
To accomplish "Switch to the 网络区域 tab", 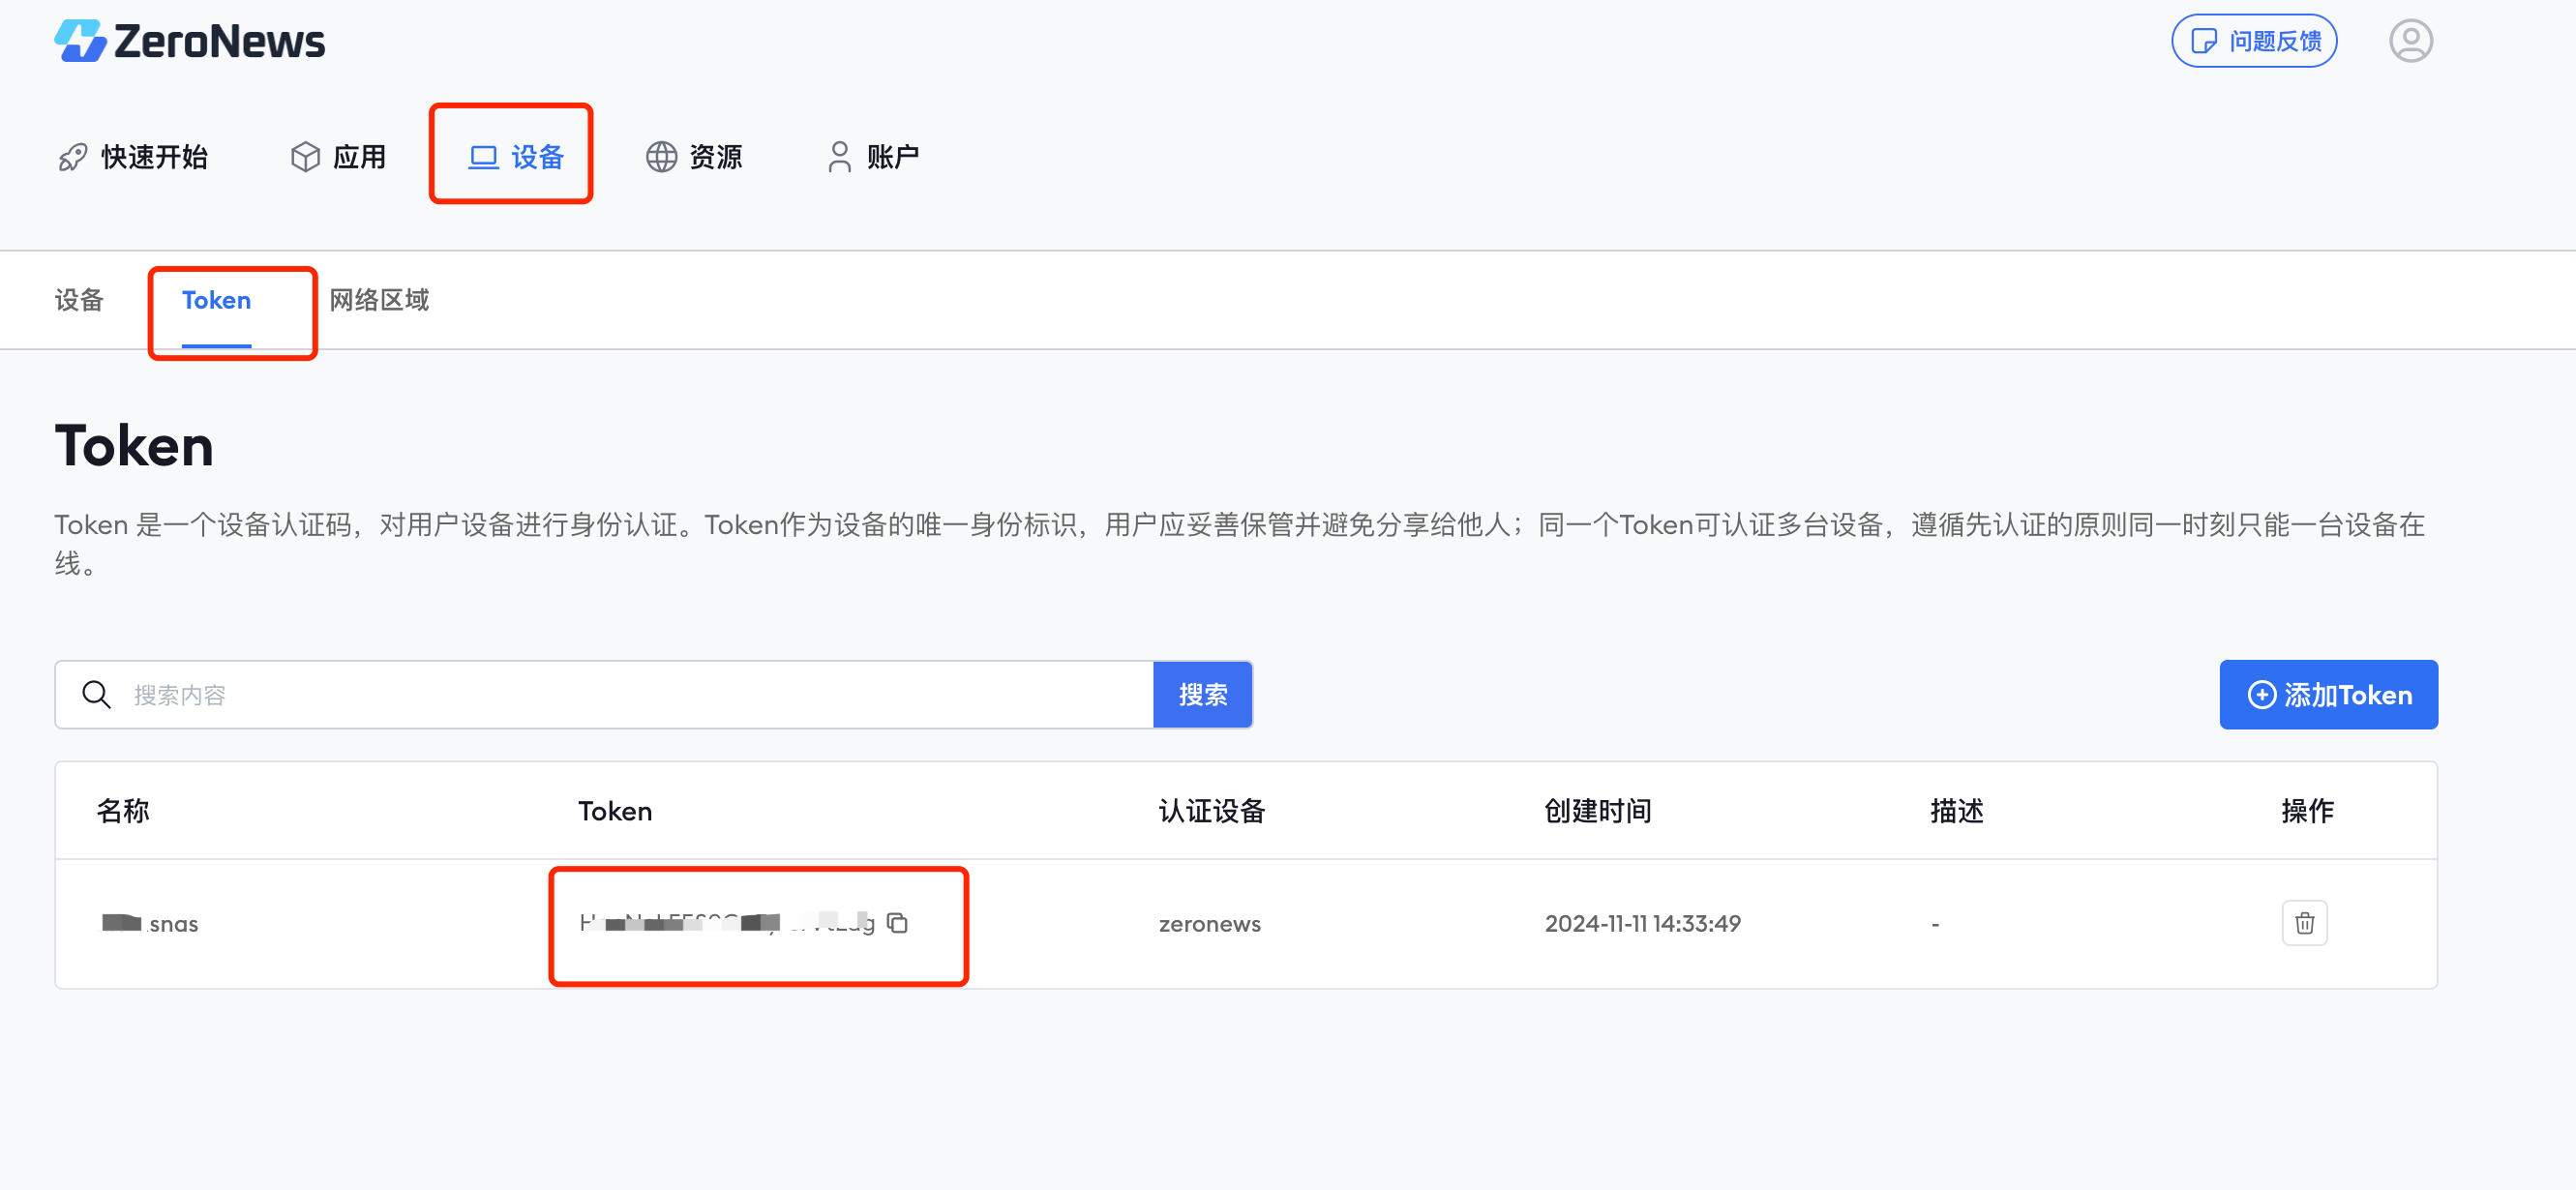I will (379, 300).
